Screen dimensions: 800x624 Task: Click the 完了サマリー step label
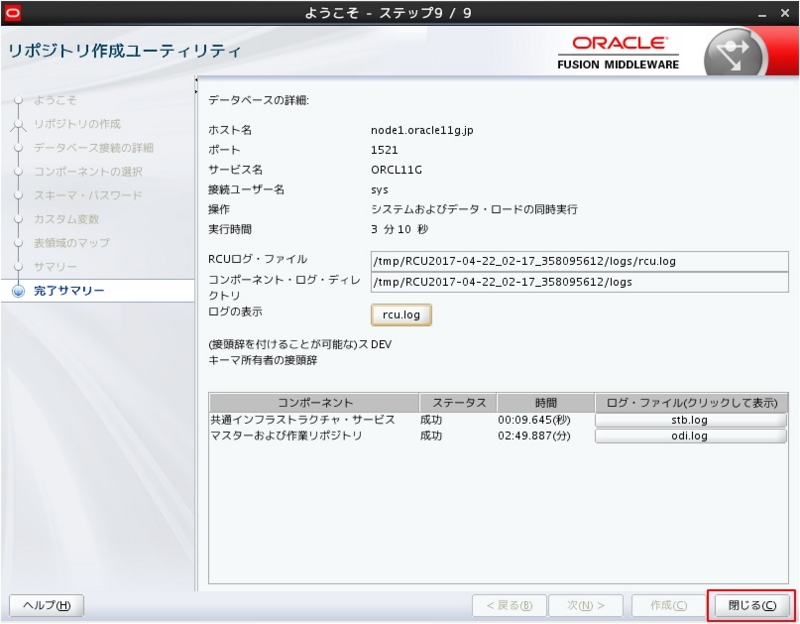coord(69,291)
